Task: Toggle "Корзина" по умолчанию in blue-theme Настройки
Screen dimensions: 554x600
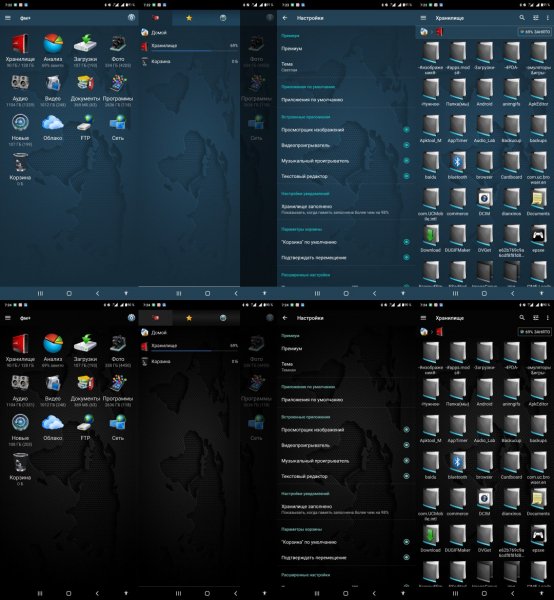Action: (406, 242)
